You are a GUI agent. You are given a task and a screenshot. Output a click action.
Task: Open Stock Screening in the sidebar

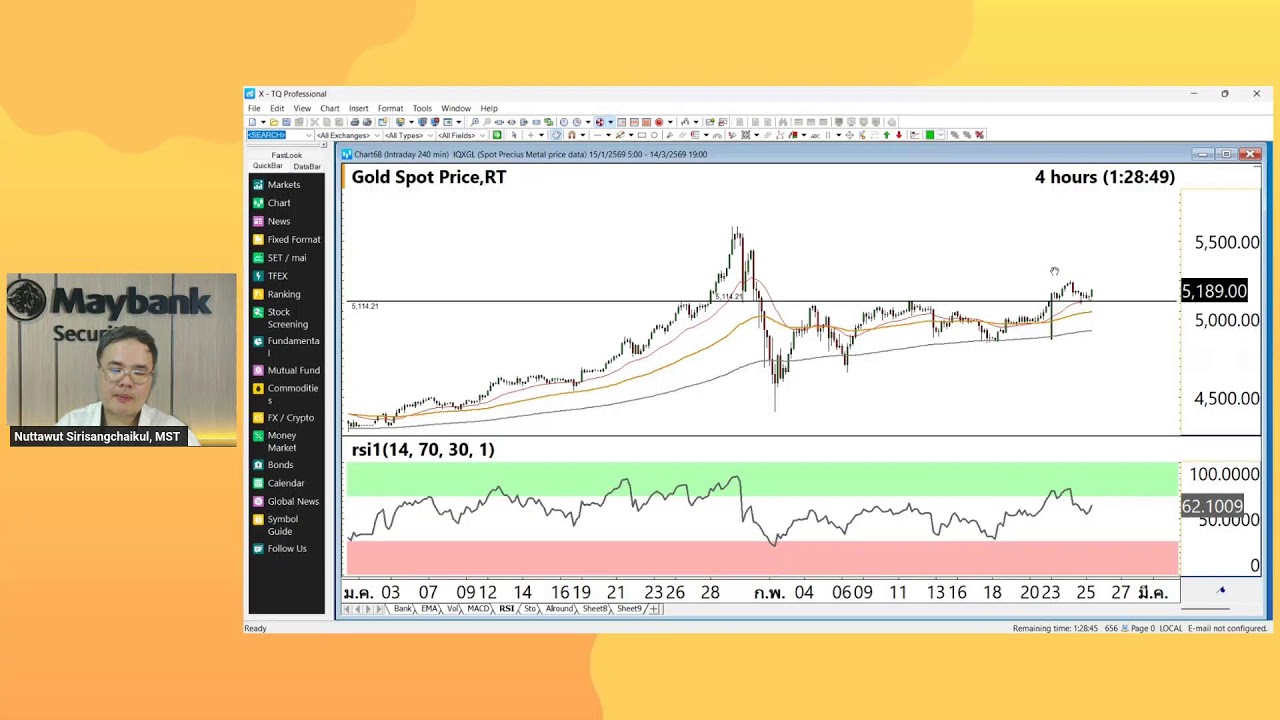[281, 318]
